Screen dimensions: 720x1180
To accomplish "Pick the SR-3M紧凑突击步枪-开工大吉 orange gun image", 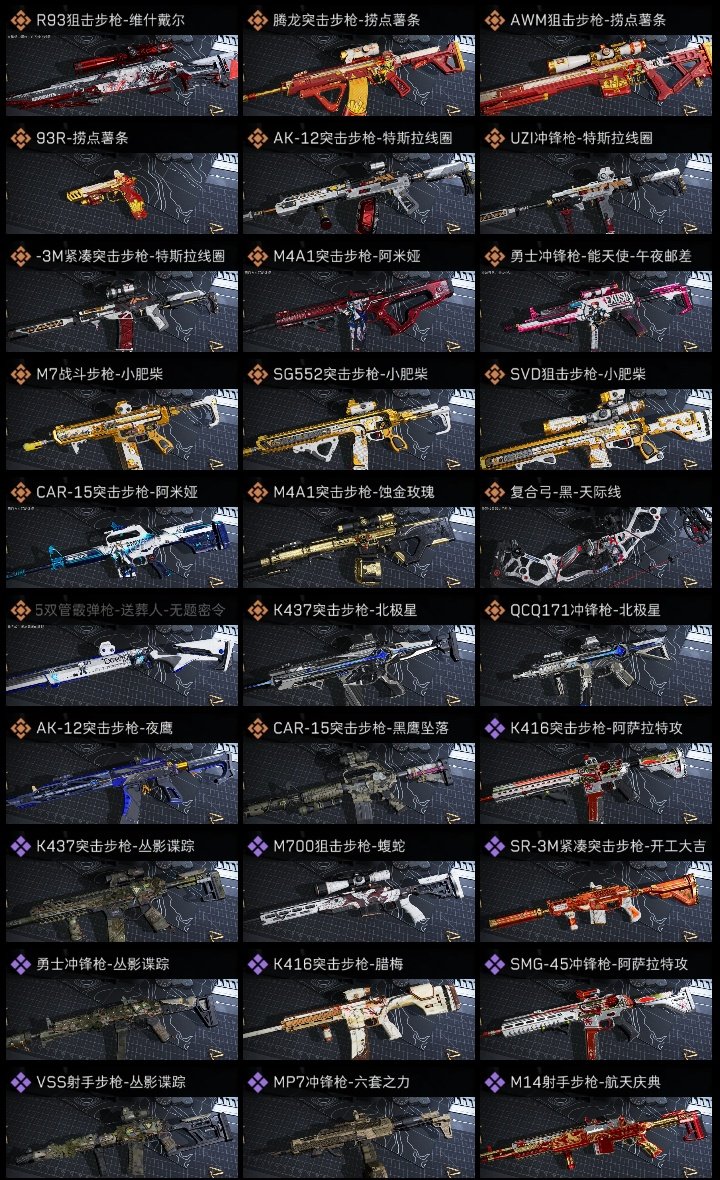I will click(x=596, y=901).
